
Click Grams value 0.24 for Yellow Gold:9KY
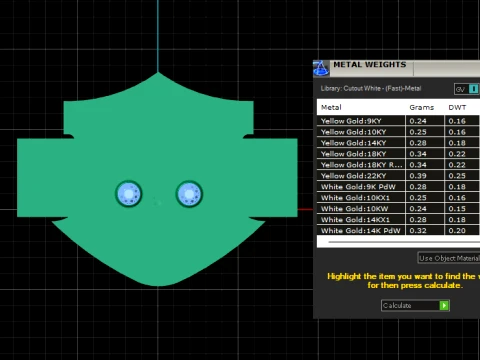418,121
